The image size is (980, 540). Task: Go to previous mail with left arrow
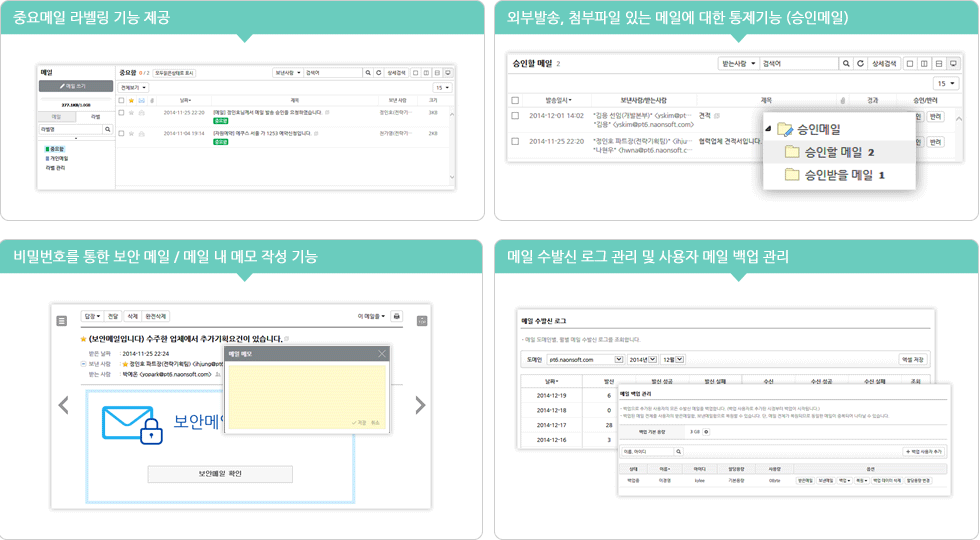pos(63,405)
